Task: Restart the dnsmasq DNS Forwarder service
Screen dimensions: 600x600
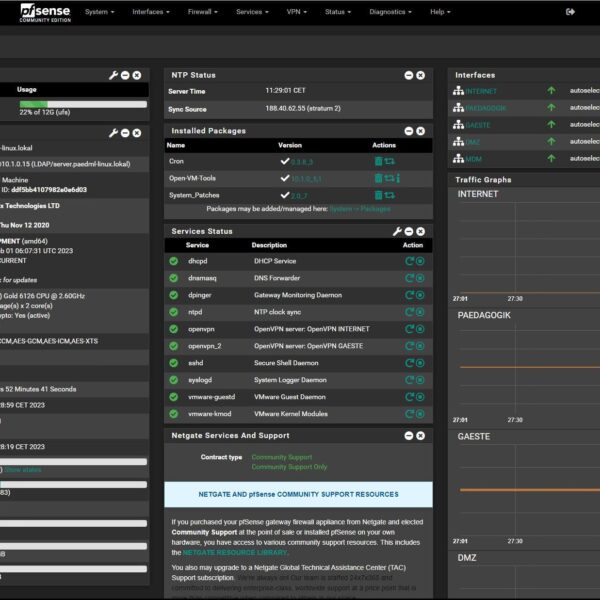Action: pyautogui.click(x=409, y=278)
